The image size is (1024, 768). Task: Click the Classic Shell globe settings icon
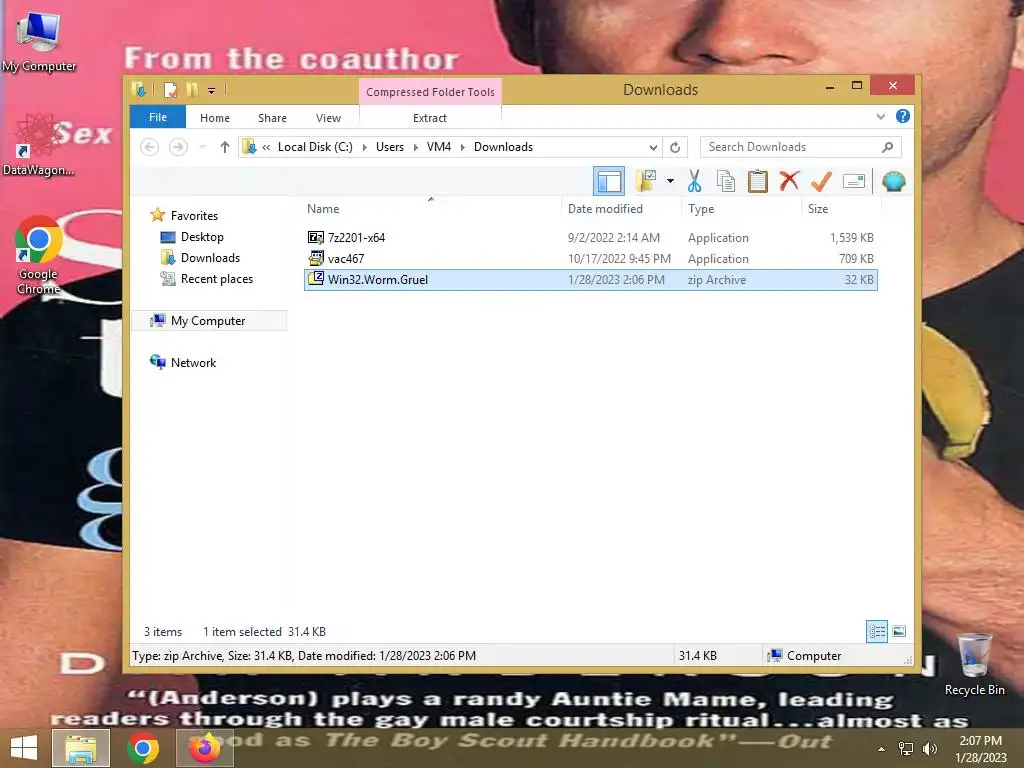[893, 181]
